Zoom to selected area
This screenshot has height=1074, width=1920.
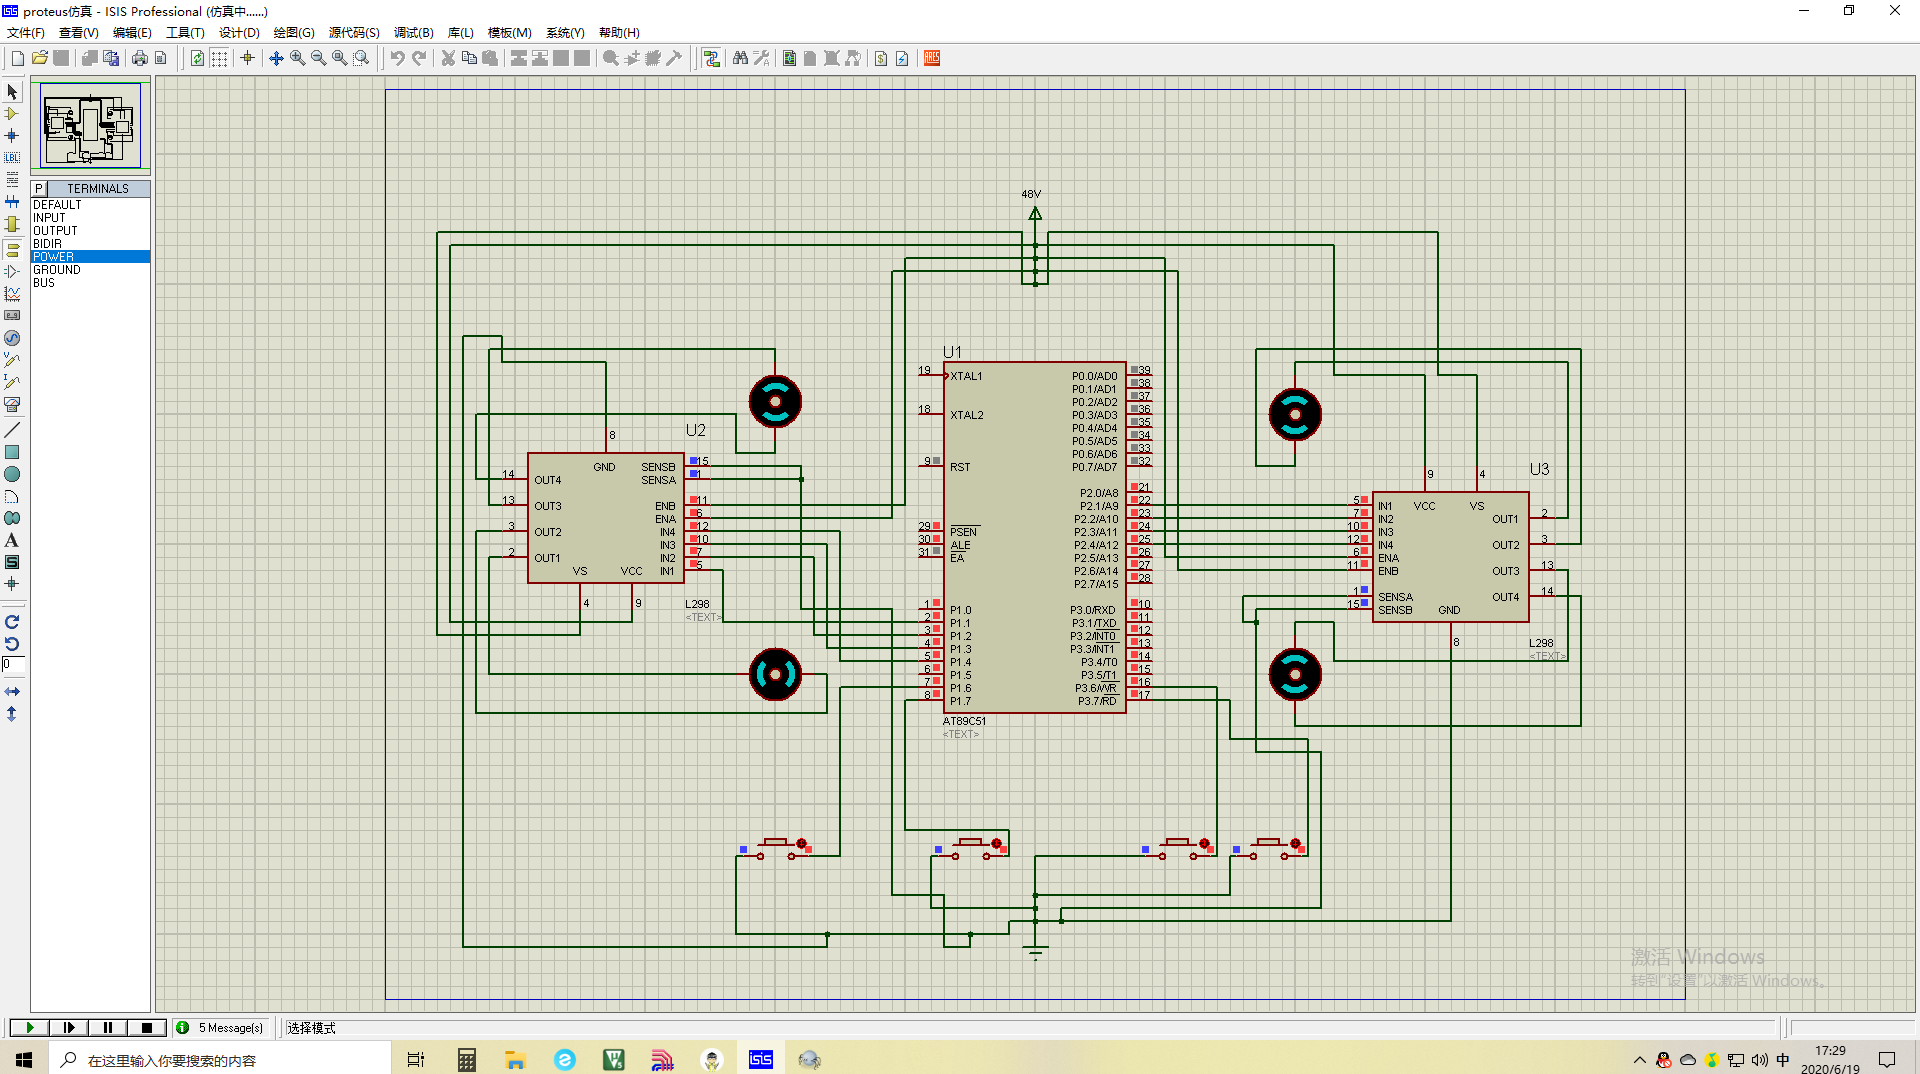pos(361,58)
